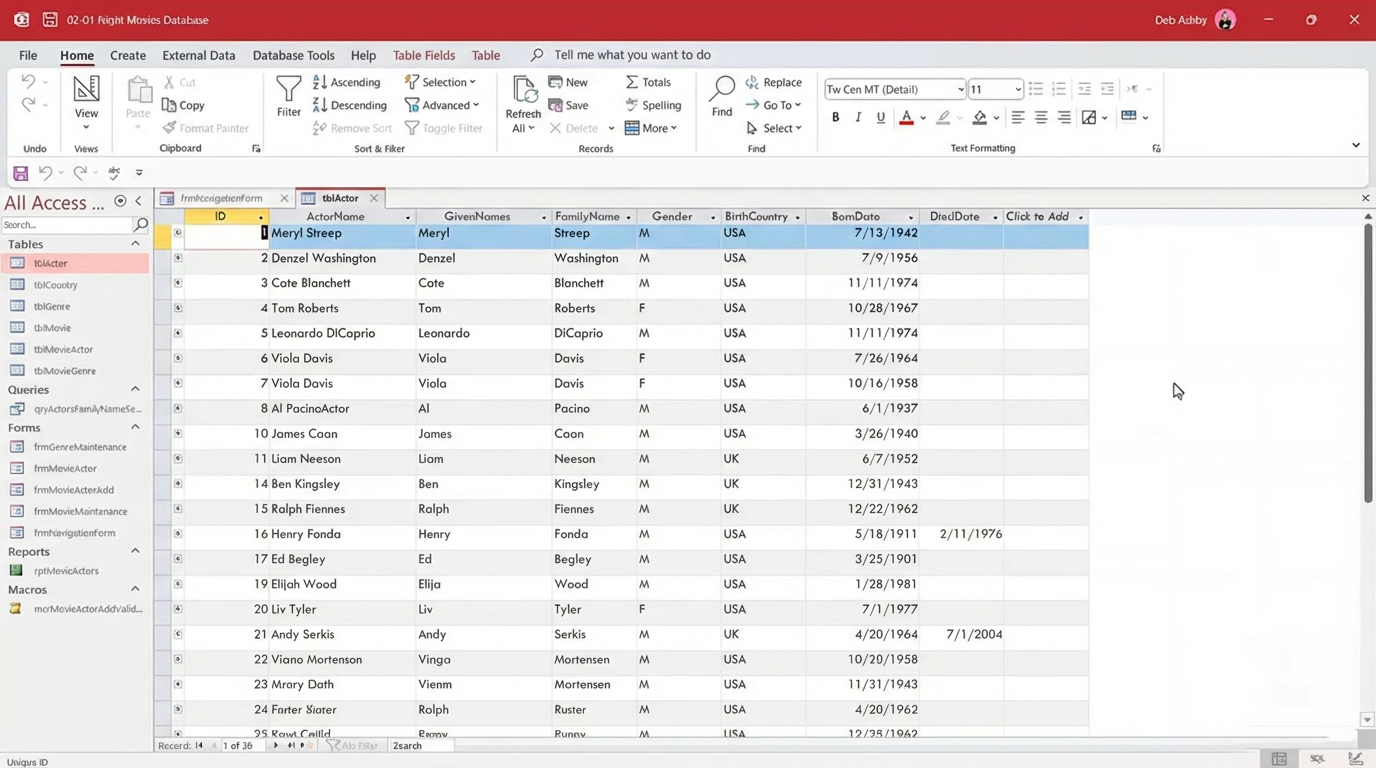Click New record button
Image resolution: width=1376 pixels, height=768 pixels.
click(x=568, y=82)
